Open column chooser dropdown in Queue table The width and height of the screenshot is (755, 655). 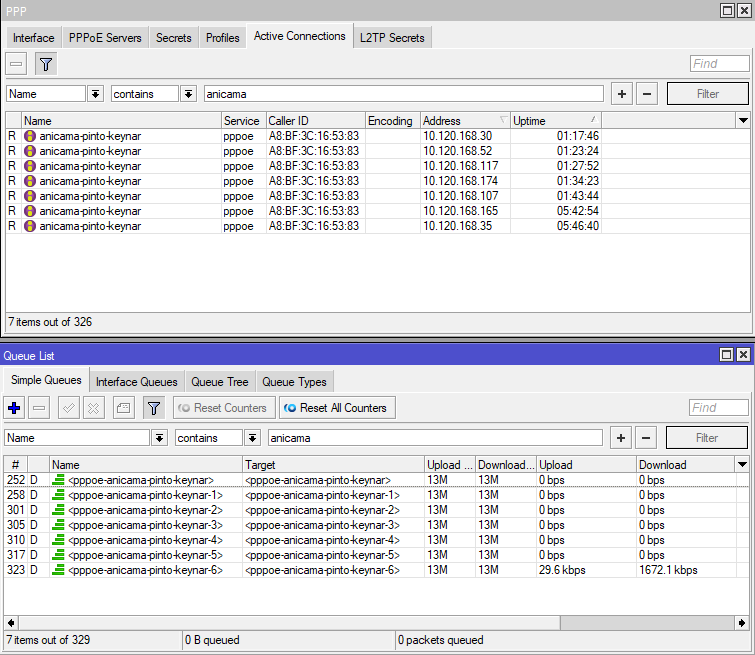click(x=742, y=464)
